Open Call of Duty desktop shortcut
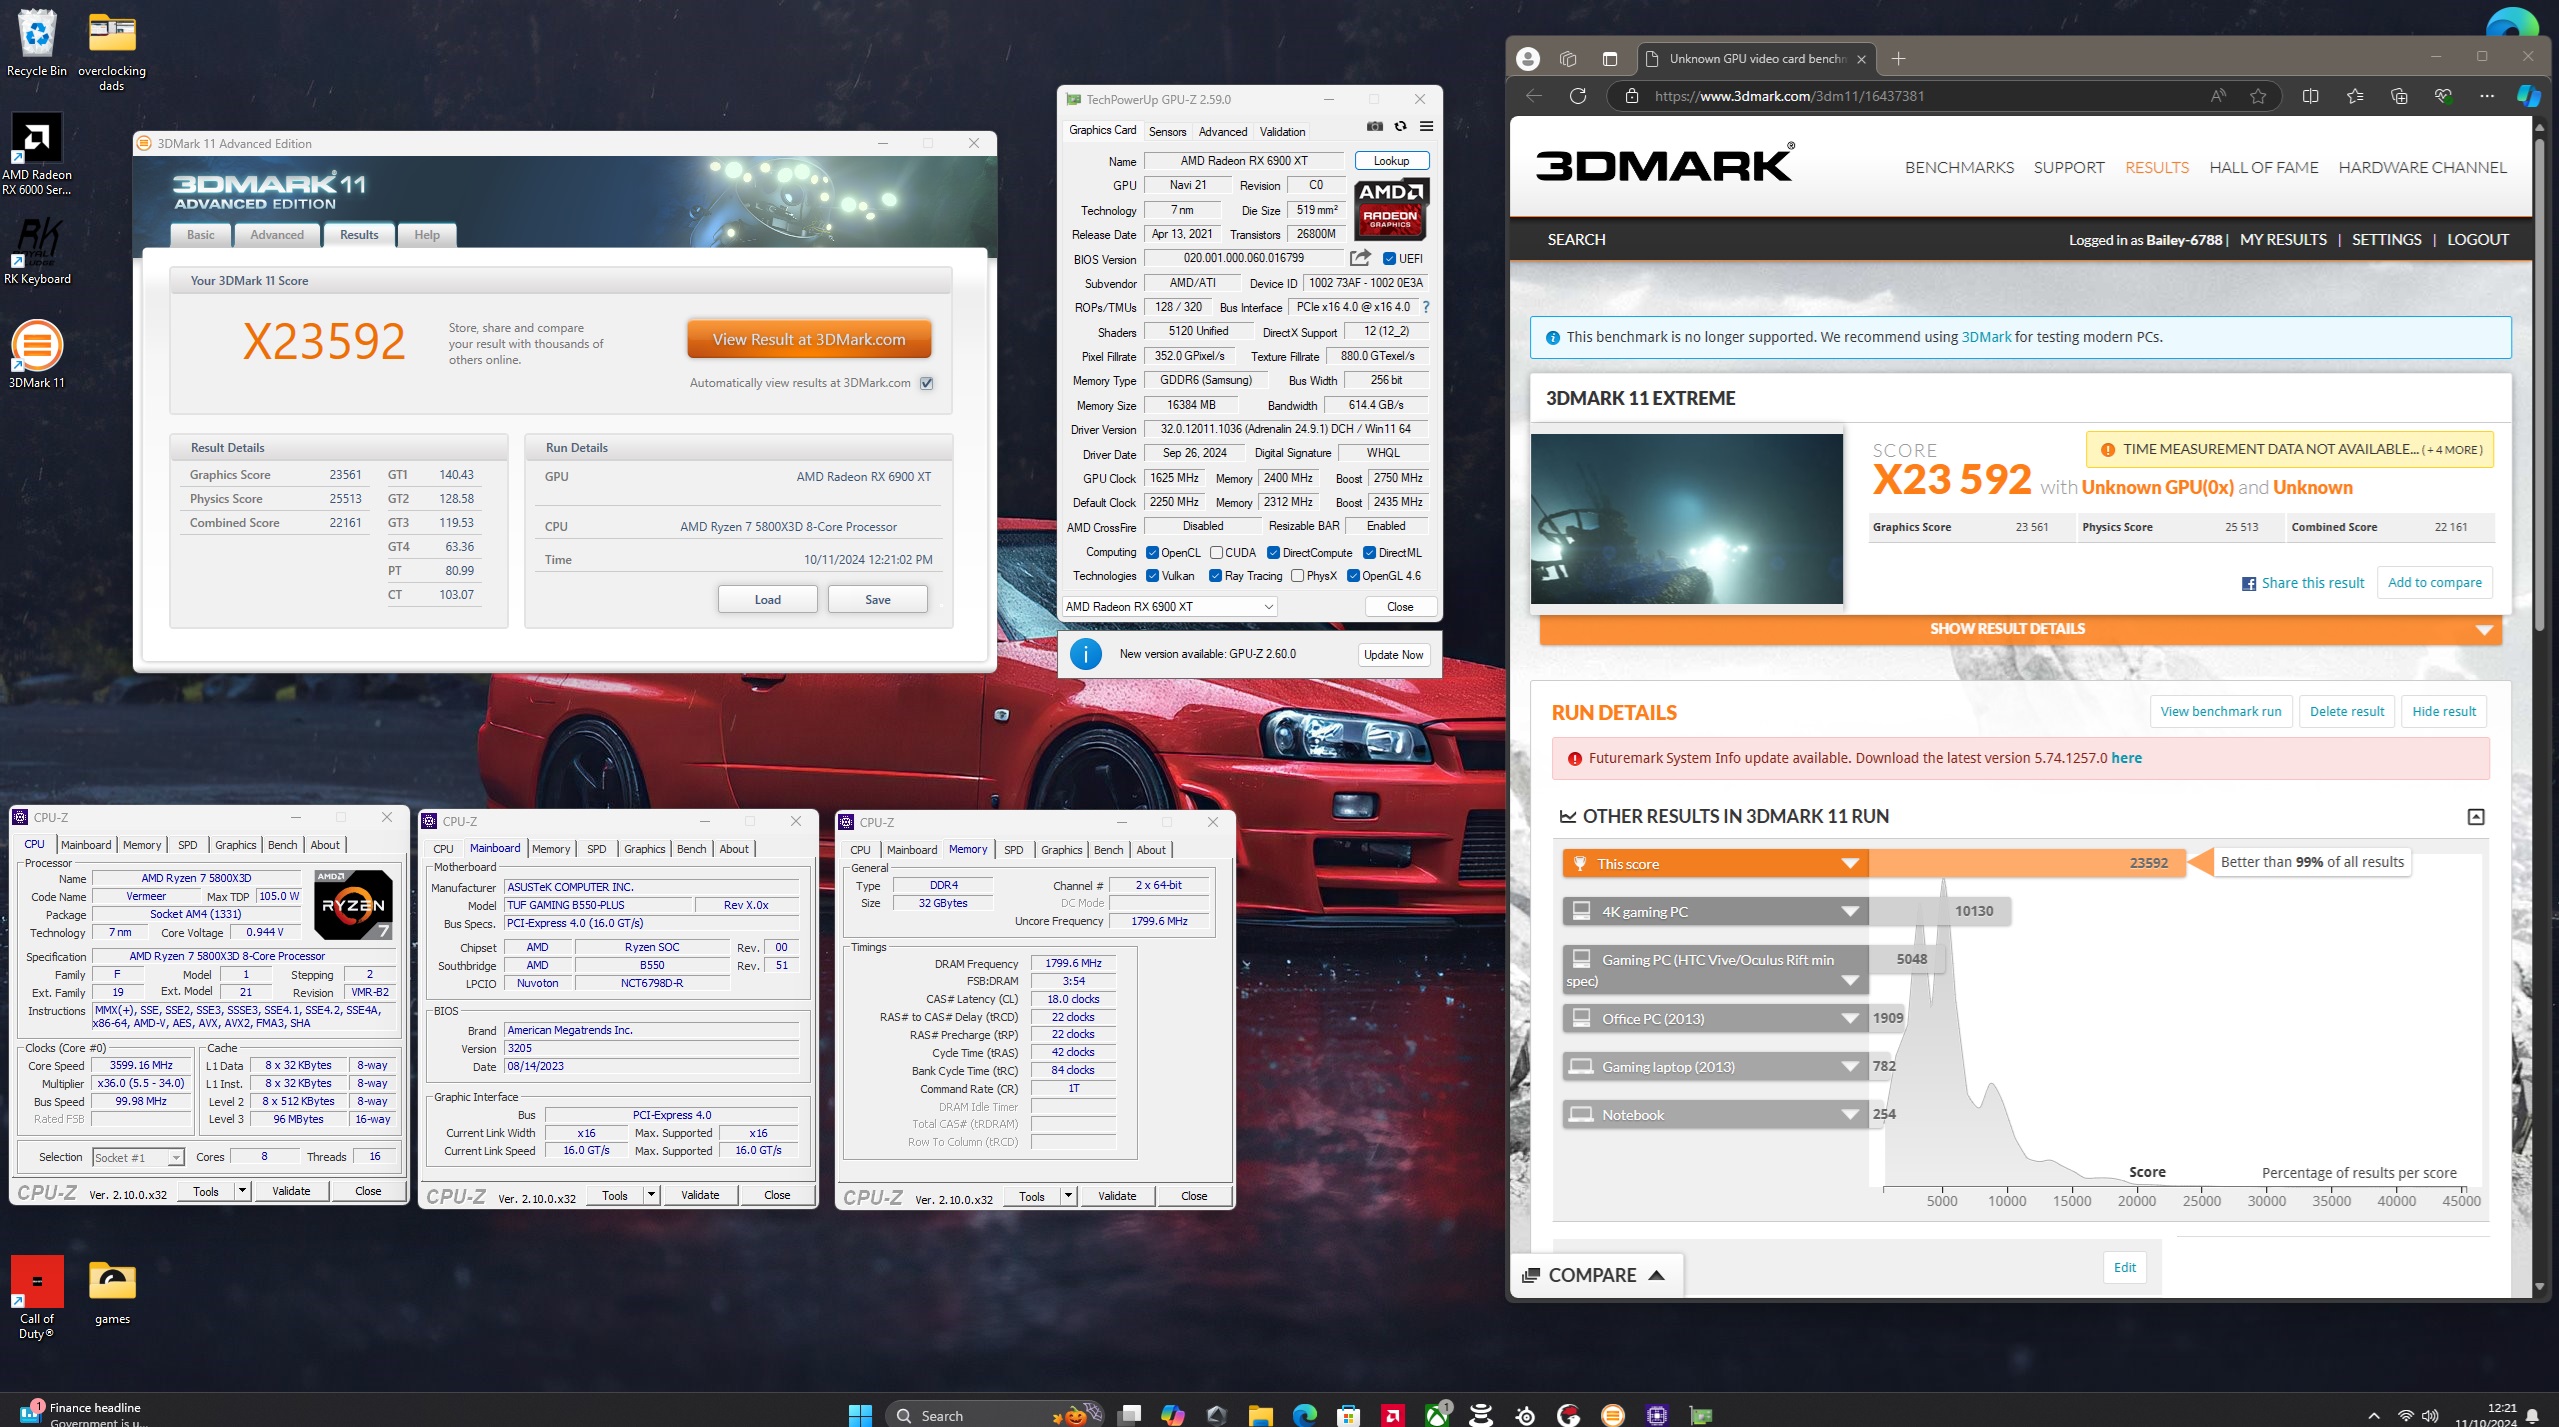 click(x=37, y=1297)
